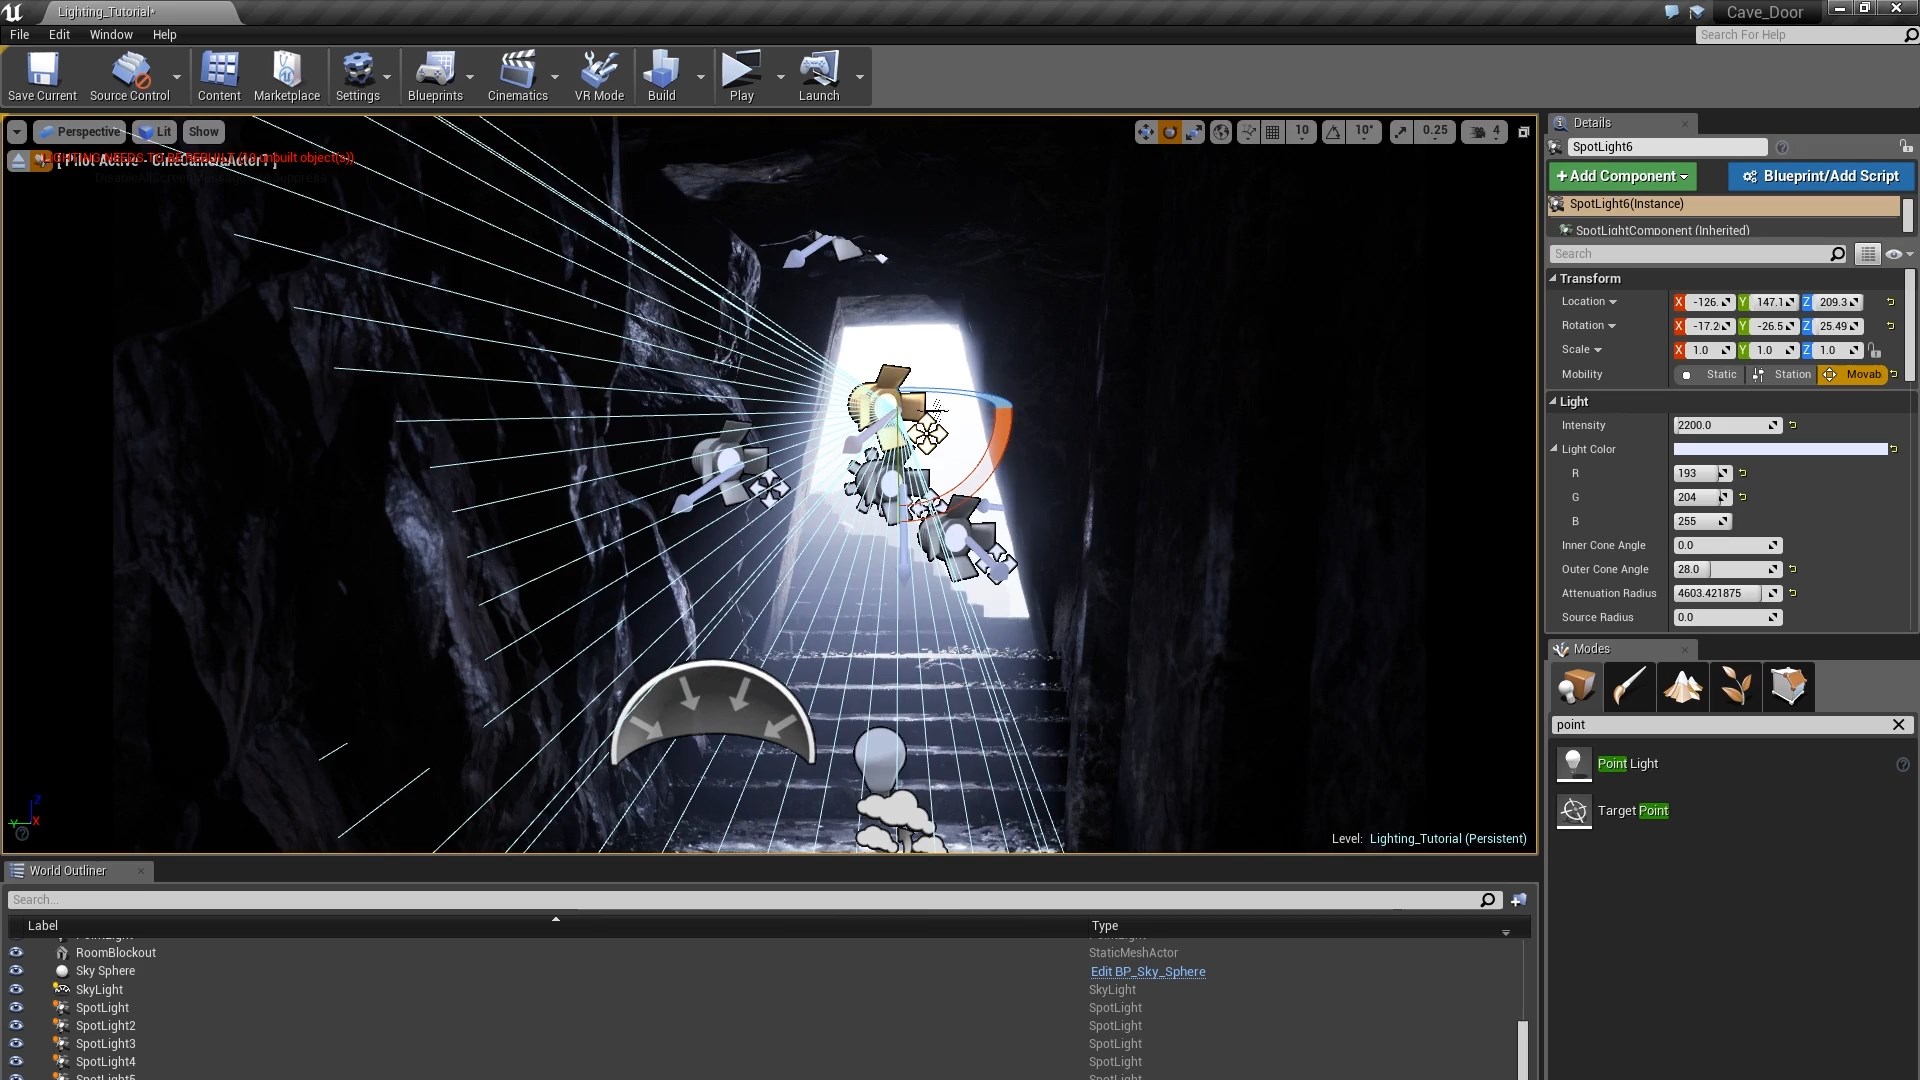The height and width of the screenshot is (1080, 1920).
Task: Open the Add Component dropdown
Action: pyautogui.click(x=1622, y=176)
